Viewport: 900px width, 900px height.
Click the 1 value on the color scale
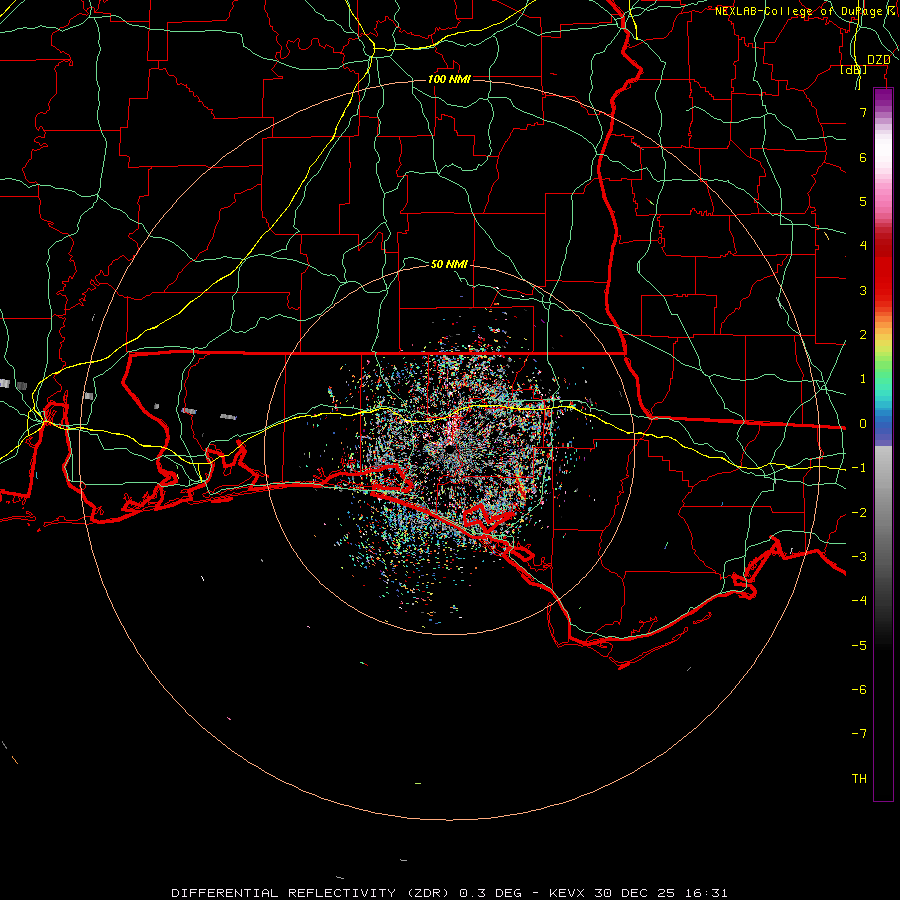(863, 379)
